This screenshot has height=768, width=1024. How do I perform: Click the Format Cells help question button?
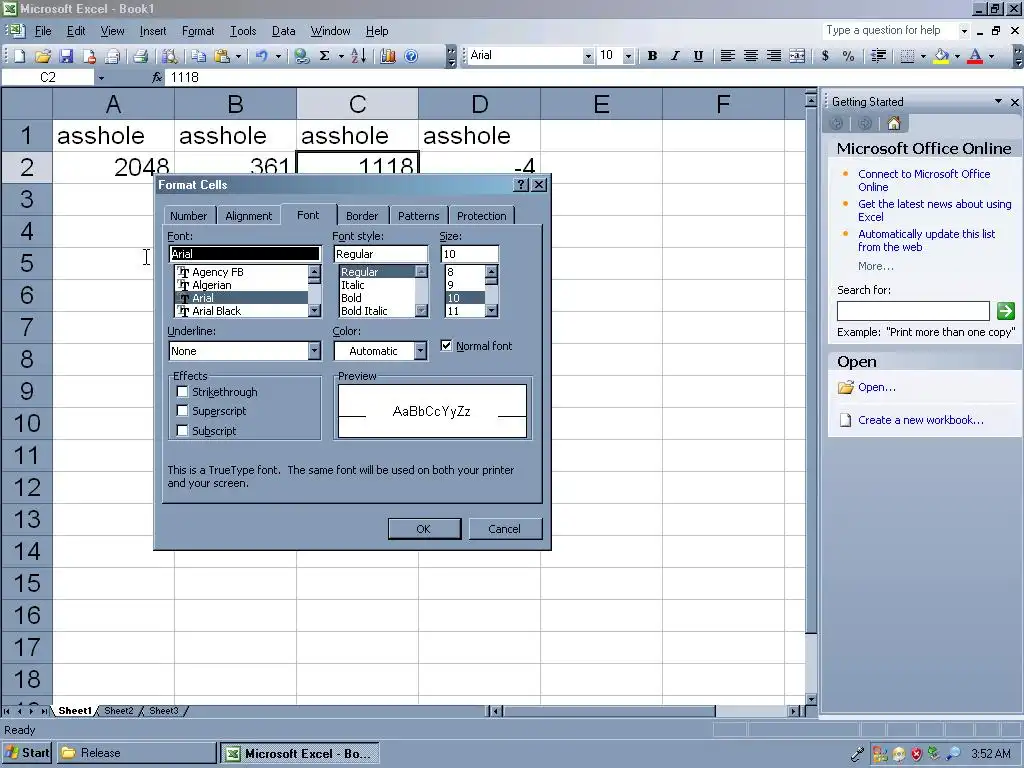coord(520,185)
